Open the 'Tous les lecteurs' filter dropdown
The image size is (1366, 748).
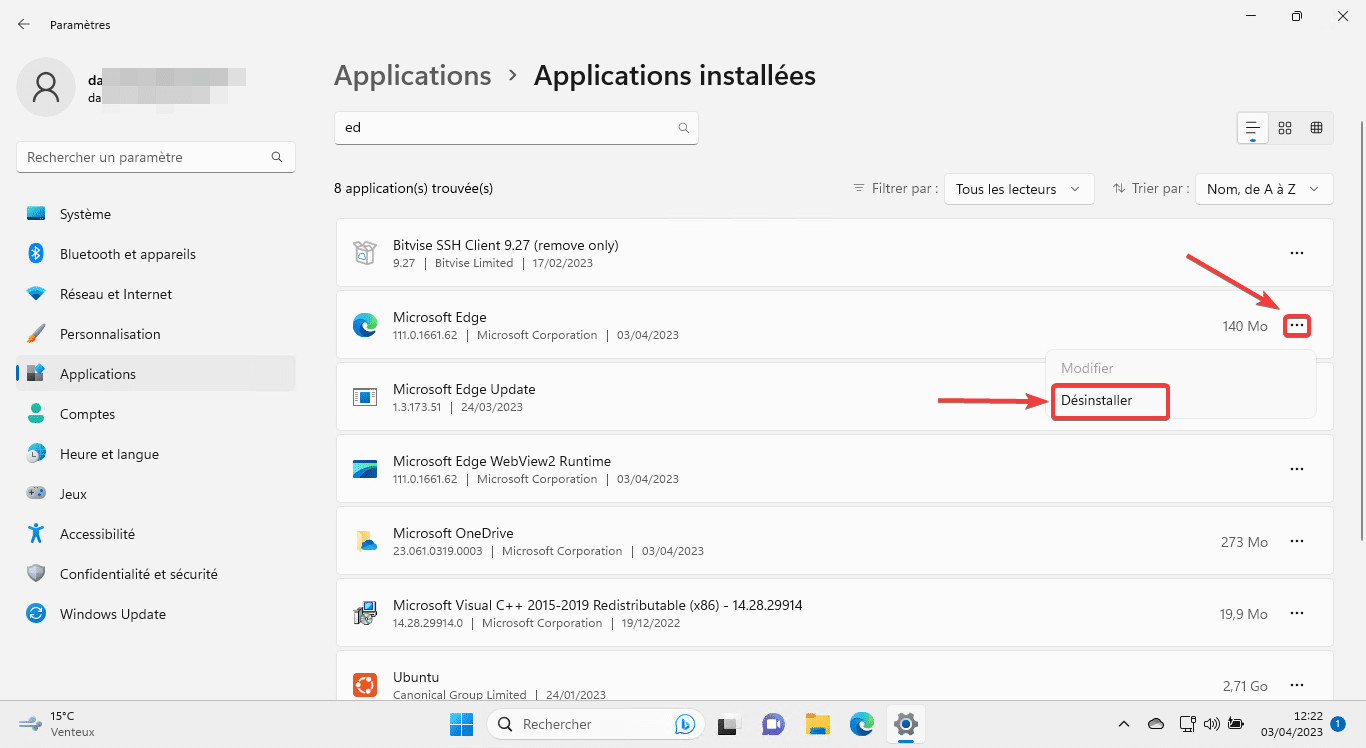[1019, 189]
